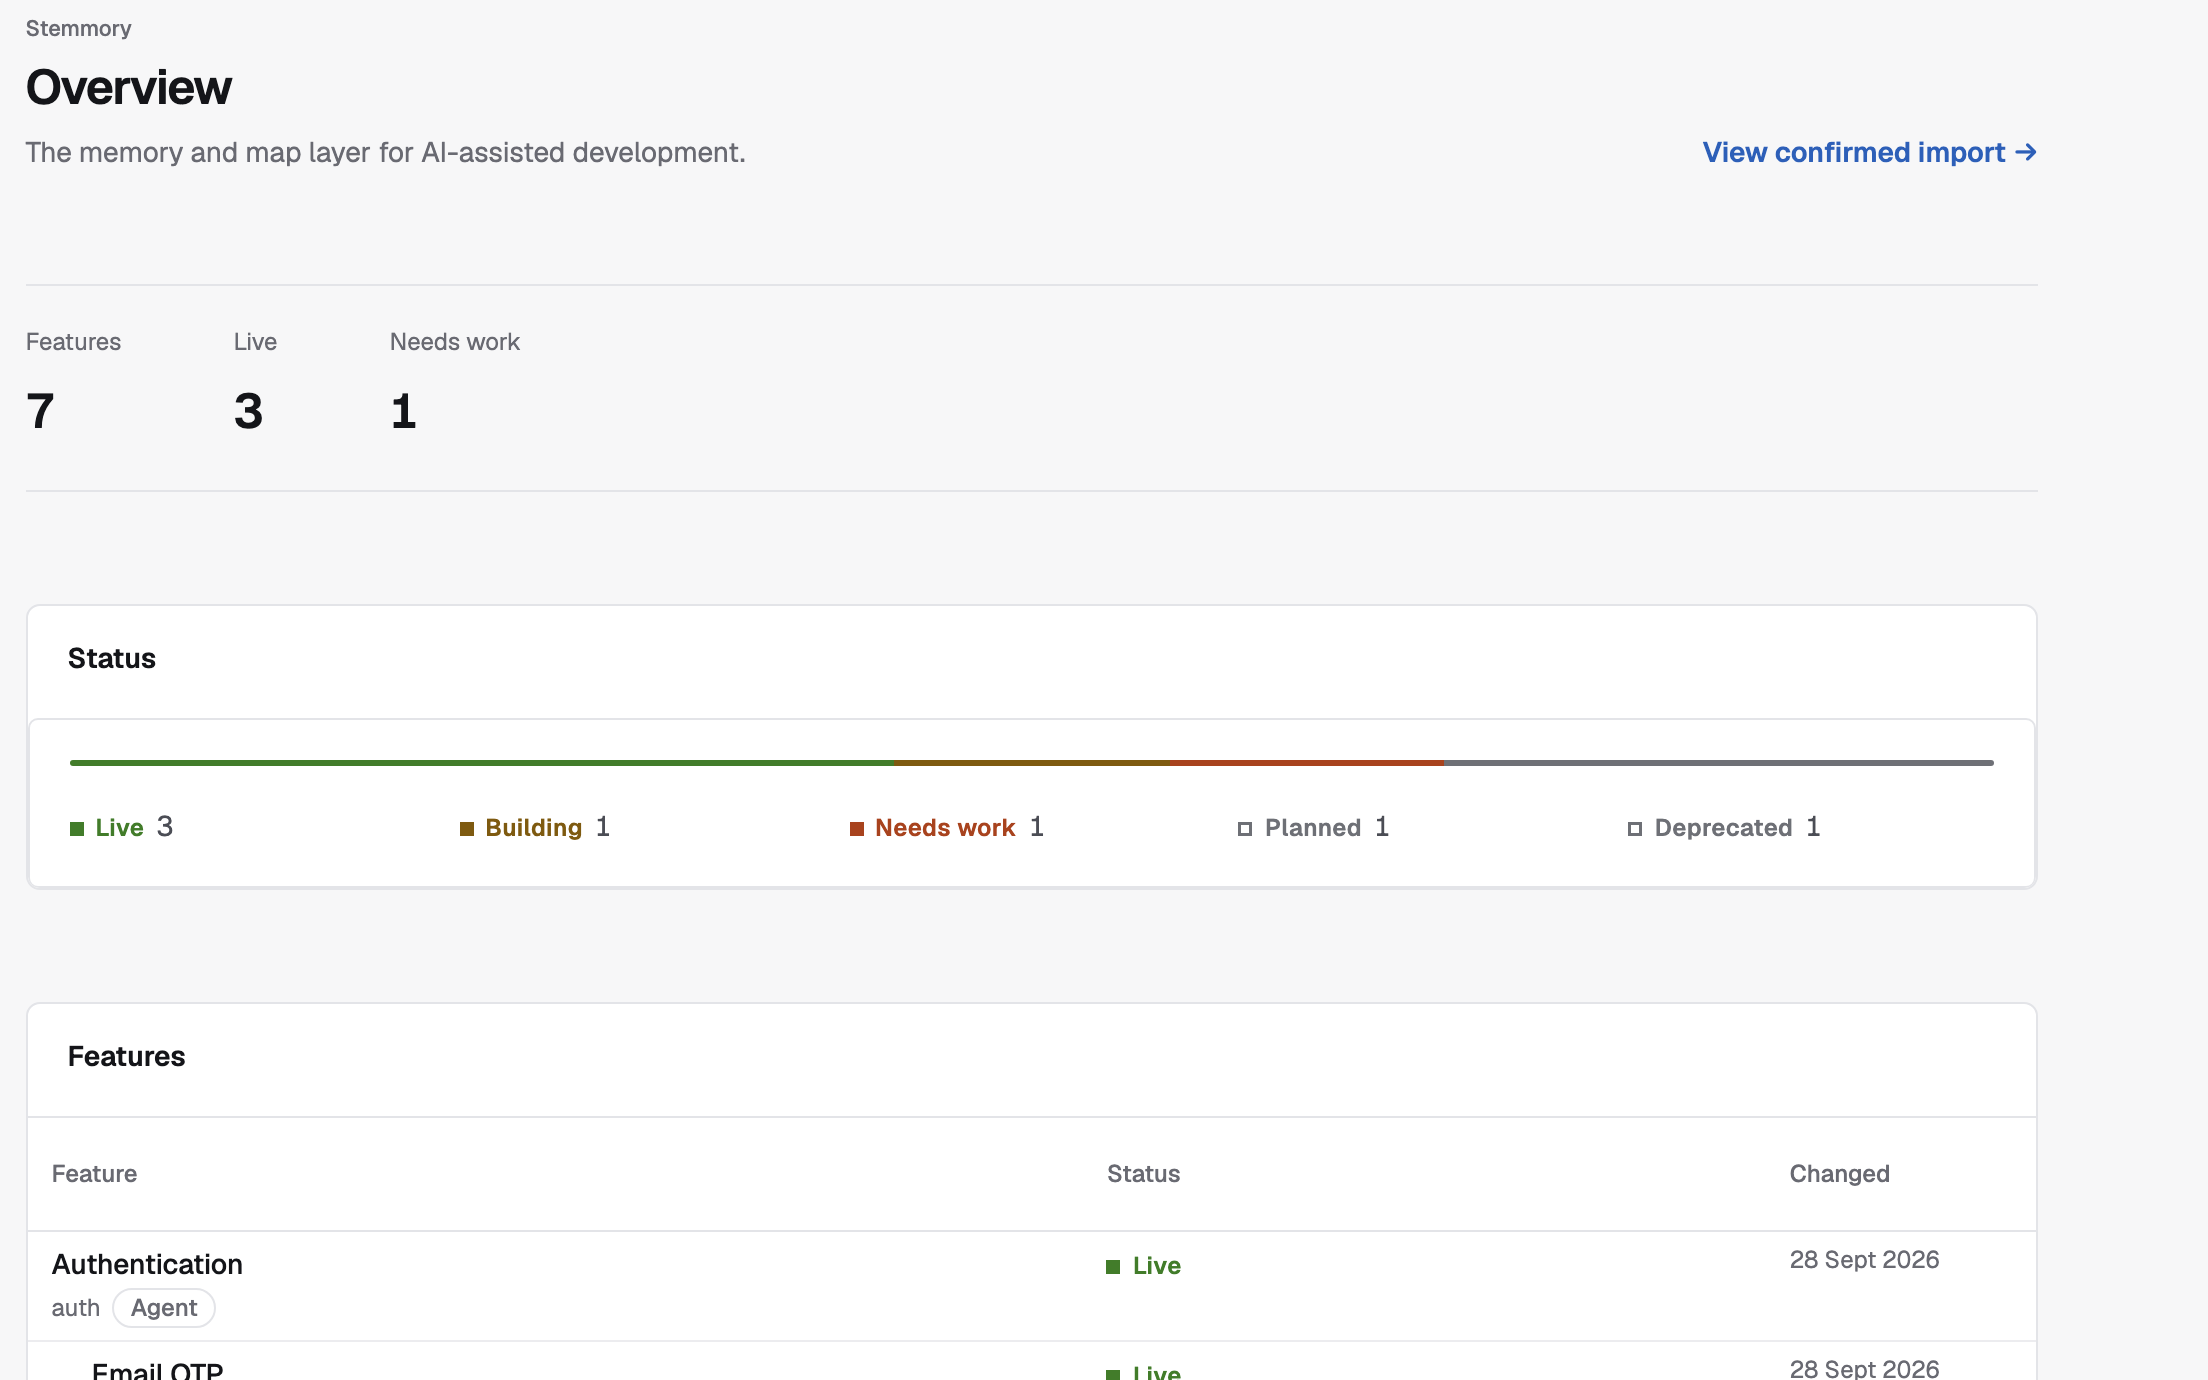Click the Stemmory breadcrumb label
Screen dimensions: 2208x1380
click(x=78, y=28)
